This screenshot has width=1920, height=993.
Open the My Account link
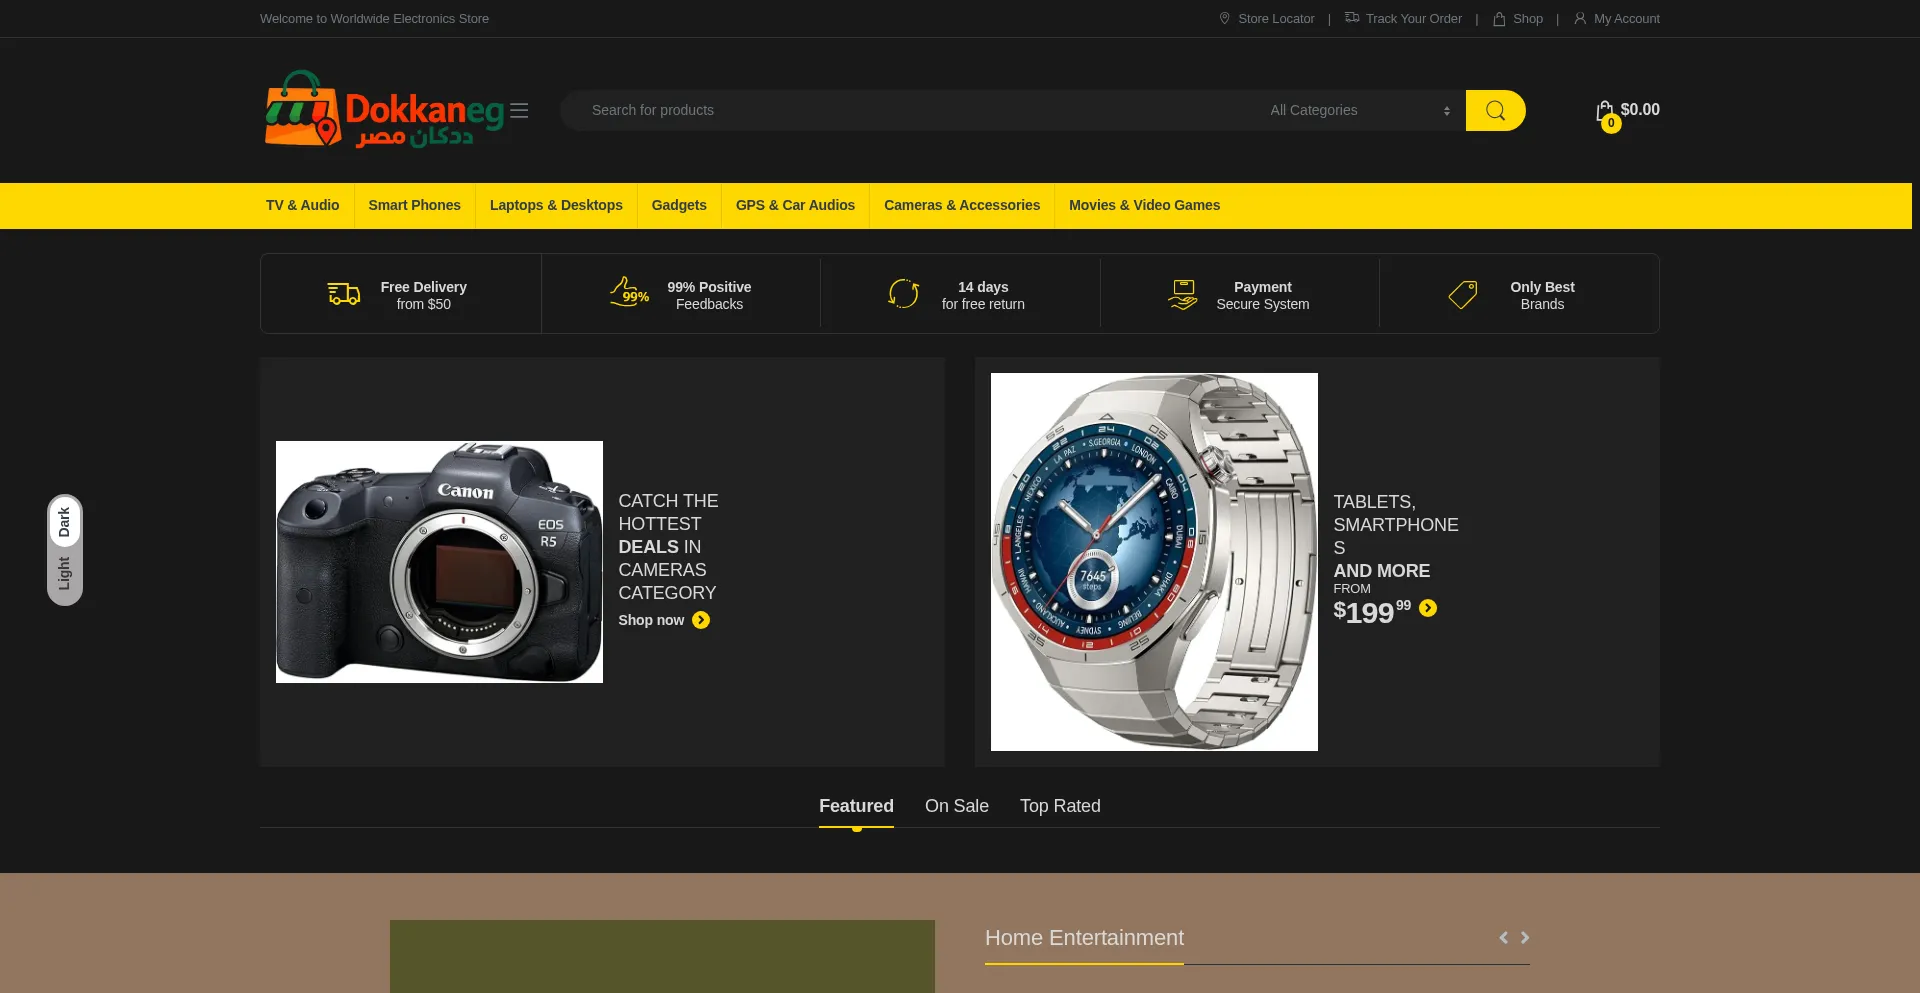[x=1627, y=19]
